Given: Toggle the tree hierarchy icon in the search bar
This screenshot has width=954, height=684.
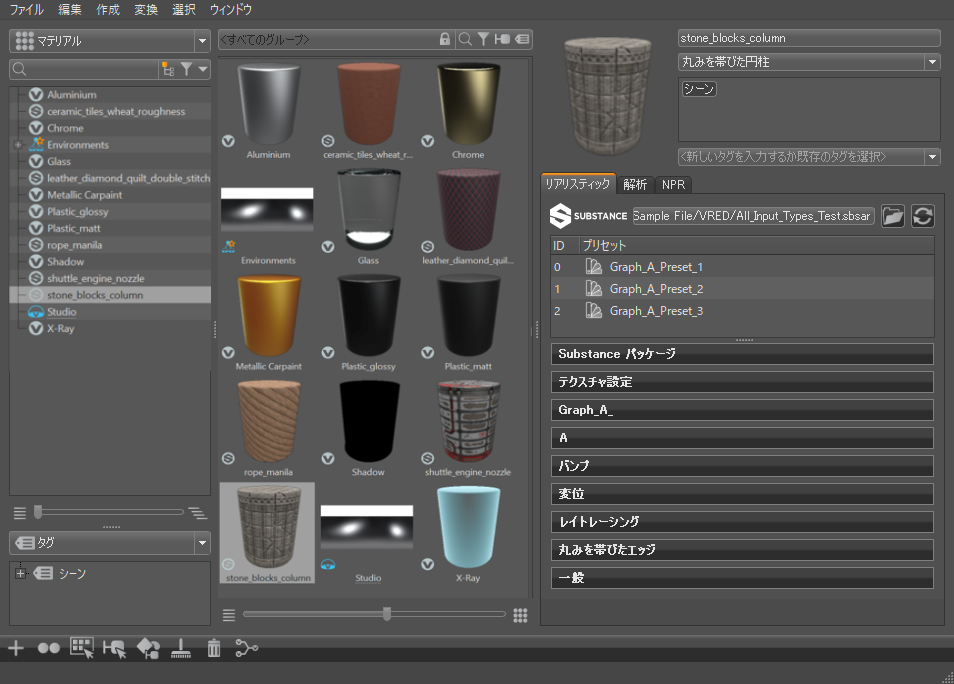Looking at the screenshot, I should [x=166, y=69].
